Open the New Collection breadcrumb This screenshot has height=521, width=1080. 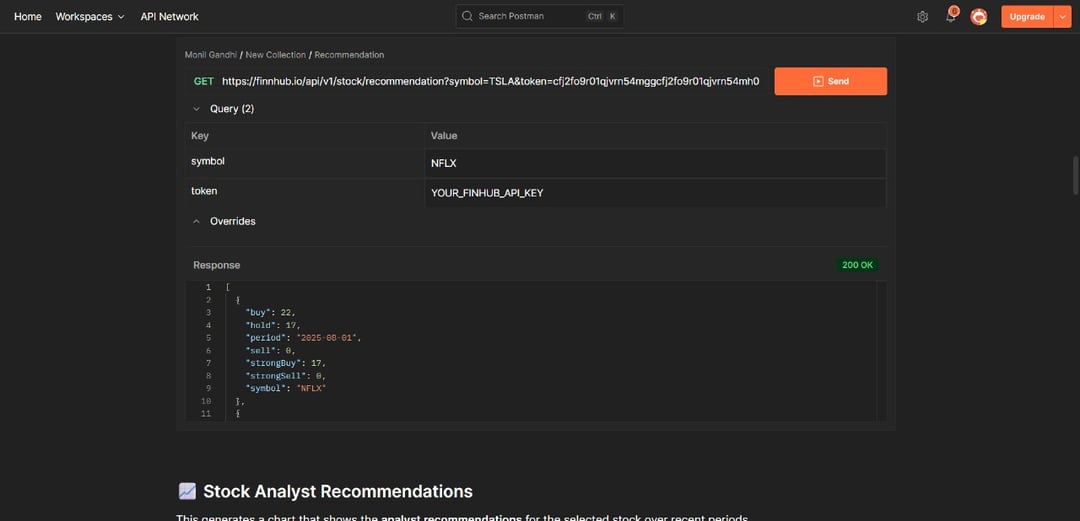point(276,54)
